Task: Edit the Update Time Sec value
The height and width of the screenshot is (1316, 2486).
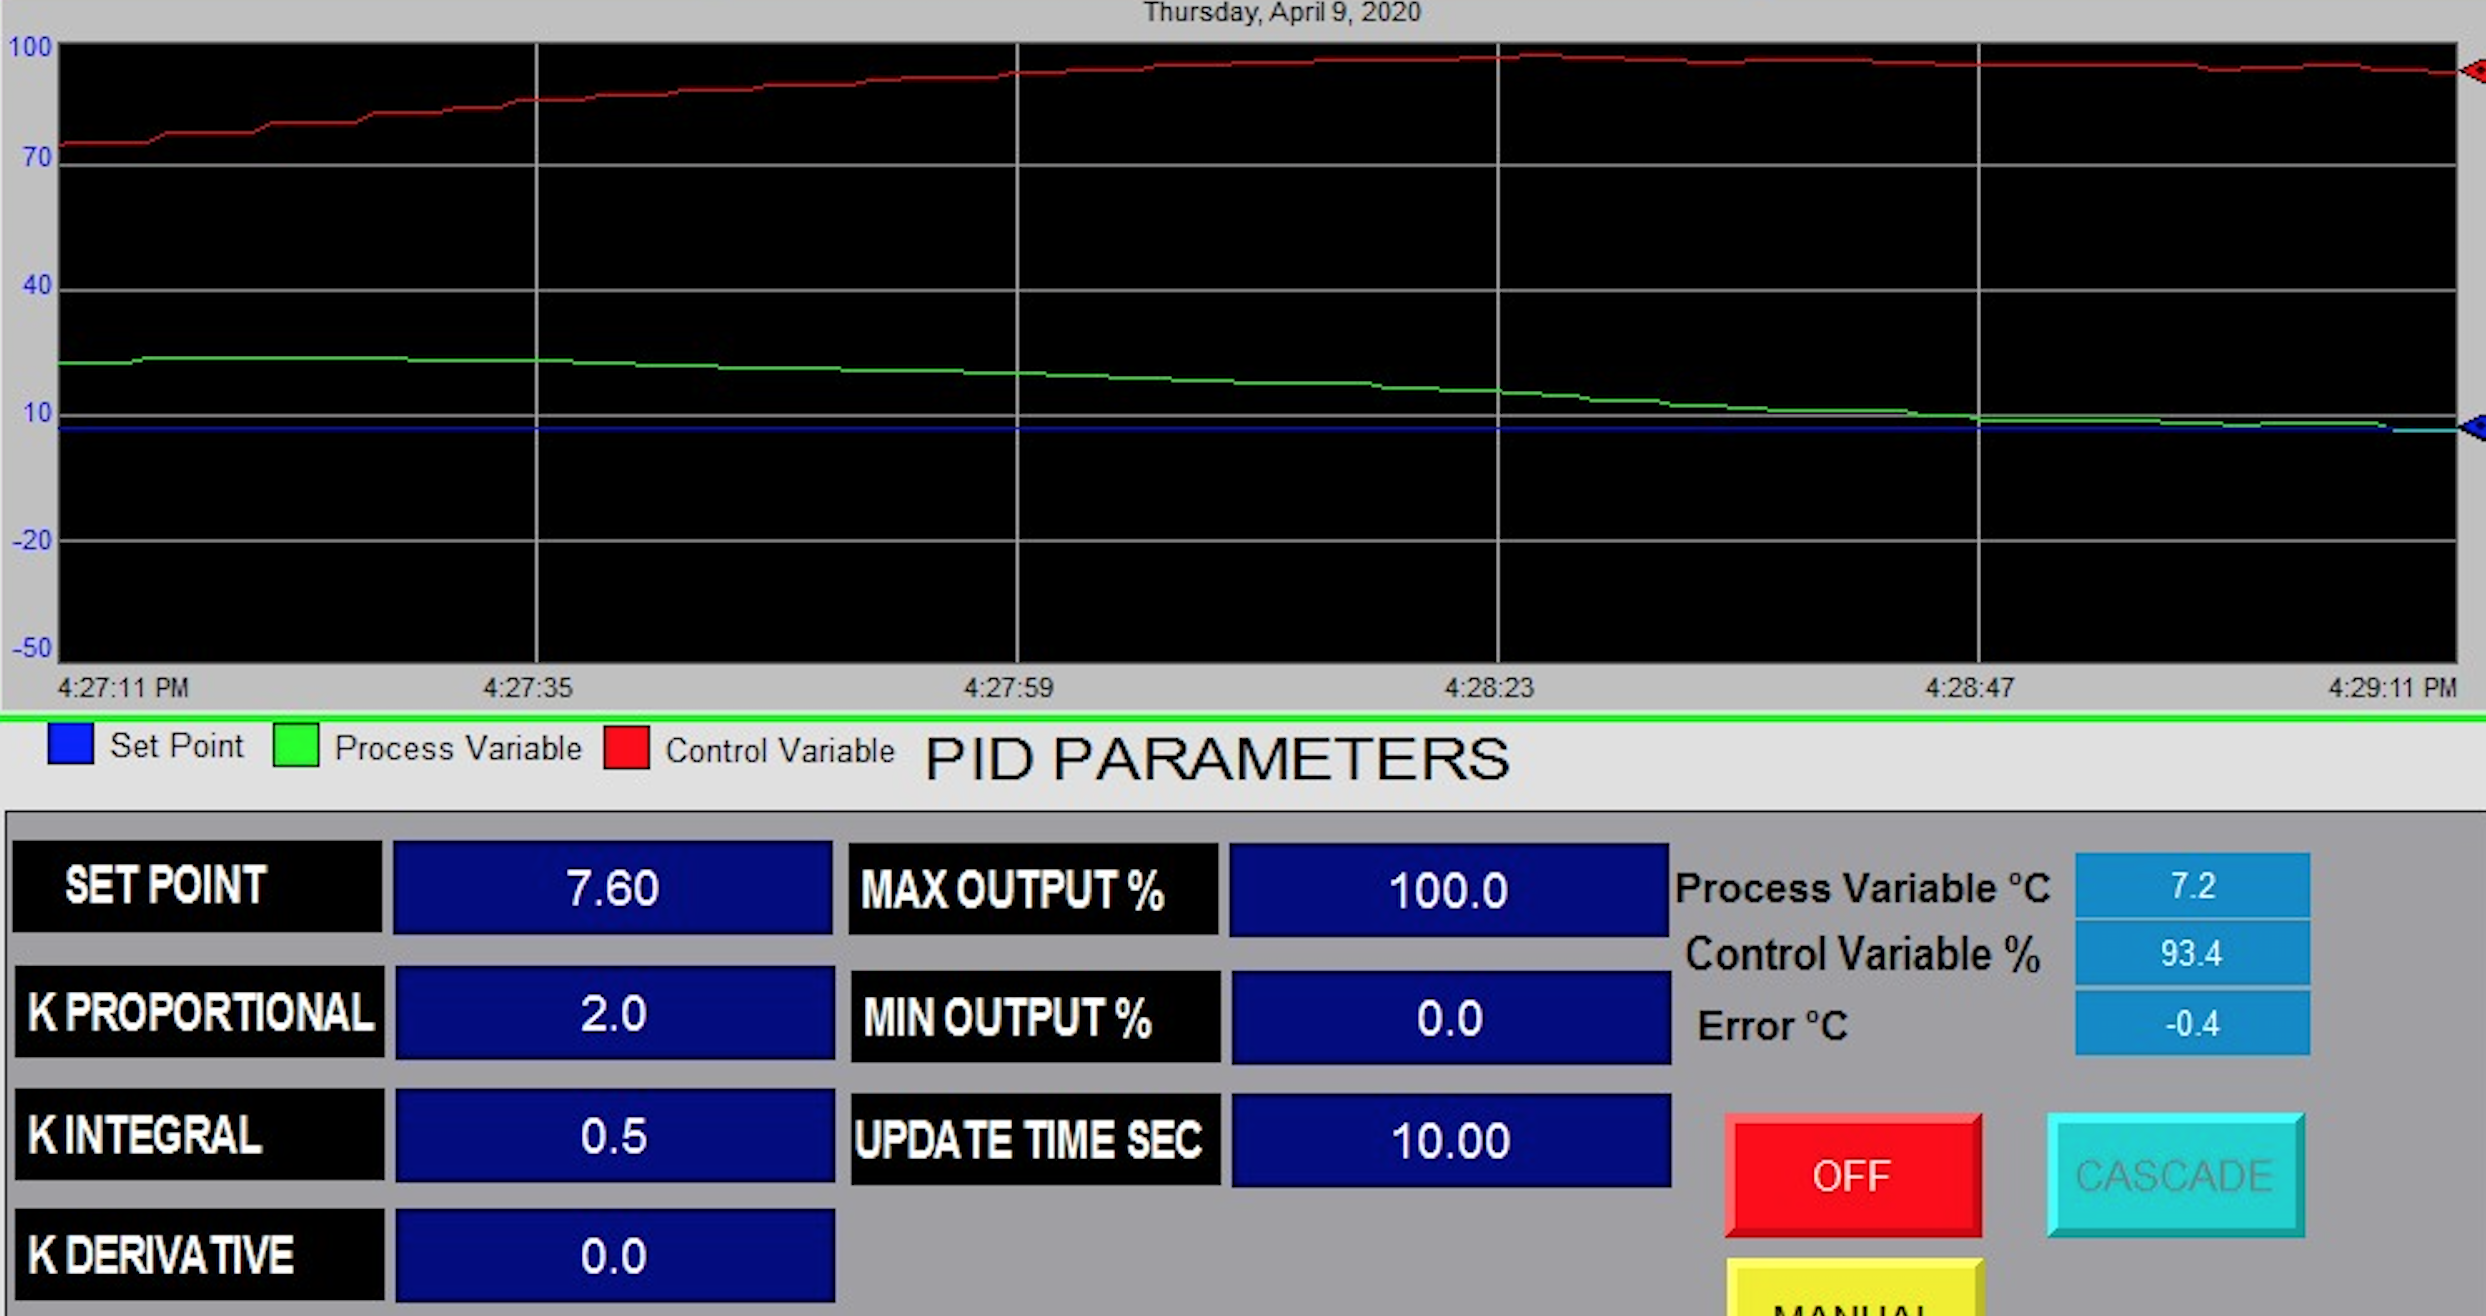Action: pyautogui.click(x=1450, y=1141)
